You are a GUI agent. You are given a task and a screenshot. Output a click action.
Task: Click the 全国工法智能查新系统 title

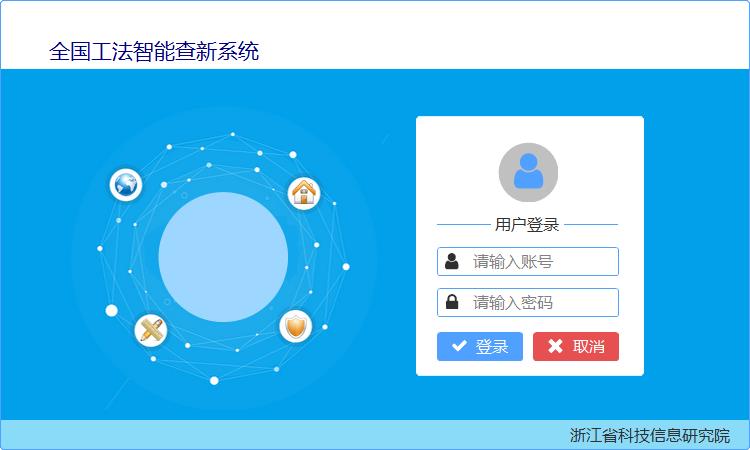[154, 51]
